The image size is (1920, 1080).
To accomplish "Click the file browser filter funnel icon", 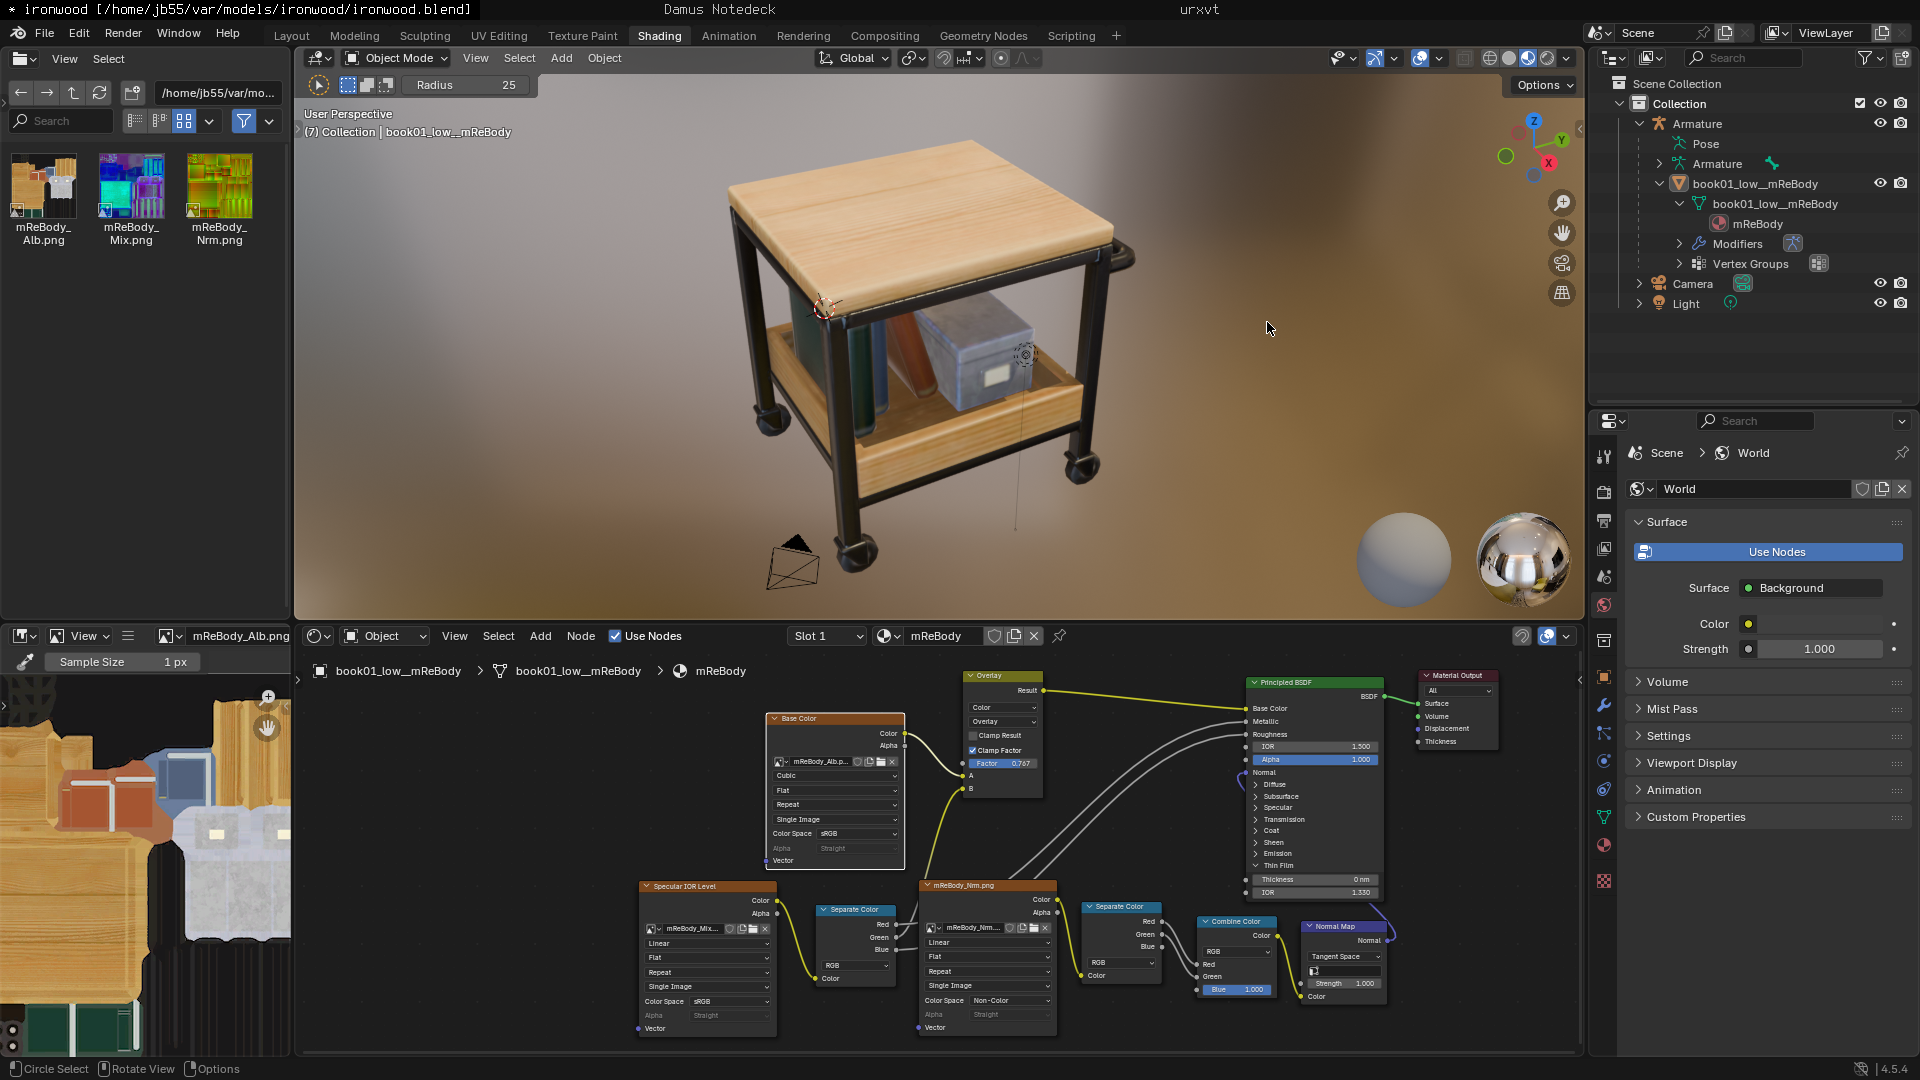I will pyautogui.click(x=243, y=121).
